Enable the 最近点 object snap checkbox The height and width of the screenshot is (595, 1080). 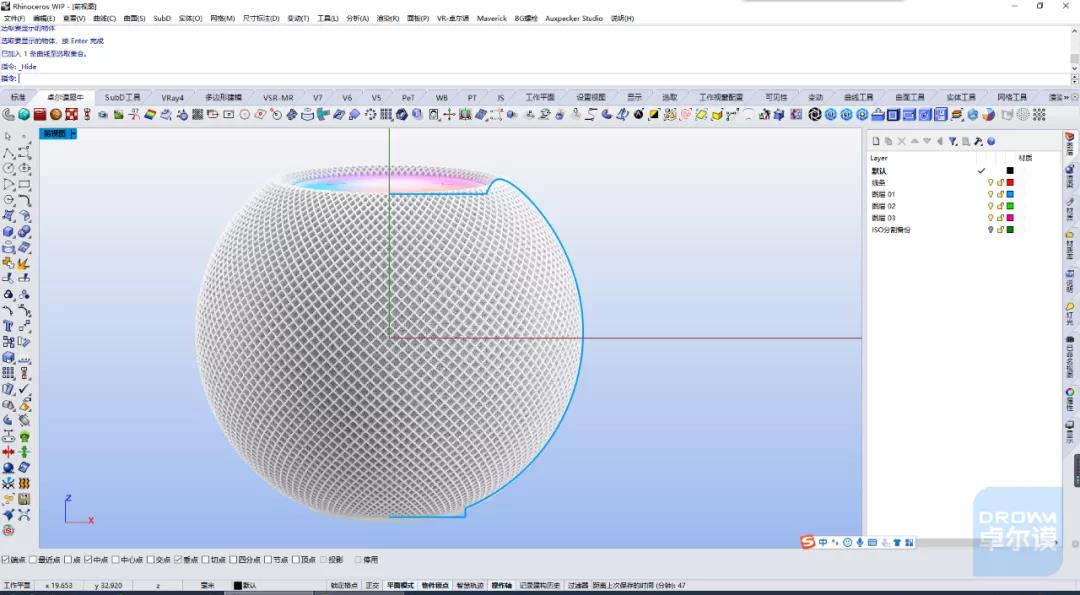32,560
